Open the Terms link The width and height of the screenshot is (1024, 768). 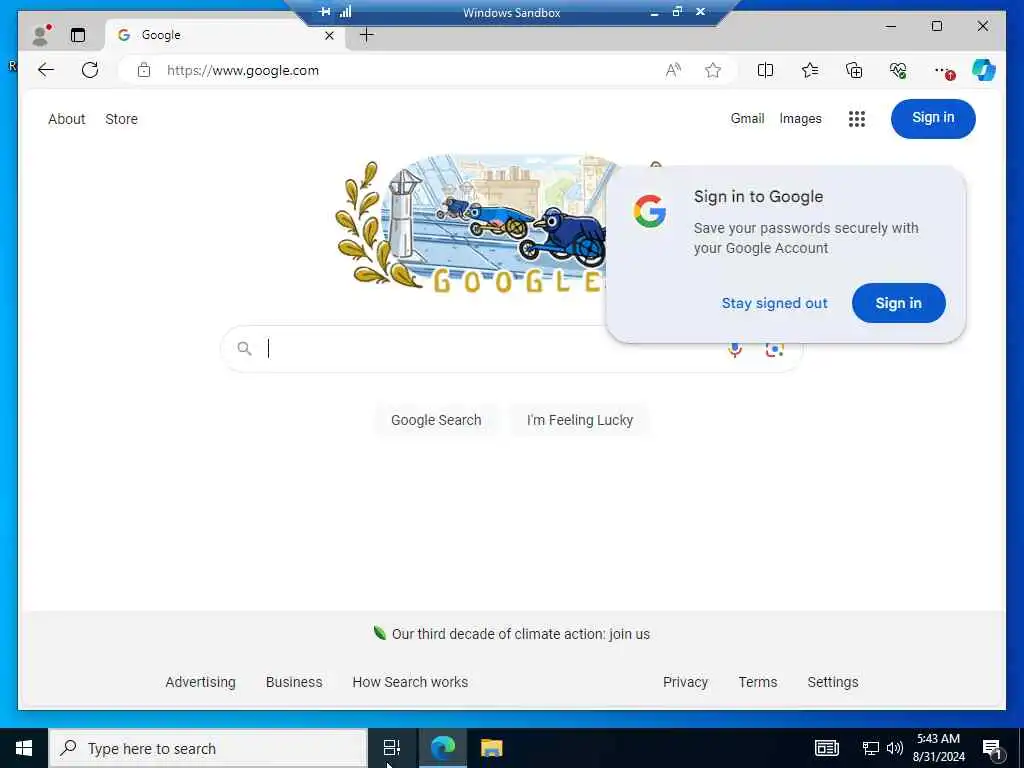(x=758, y=682)
